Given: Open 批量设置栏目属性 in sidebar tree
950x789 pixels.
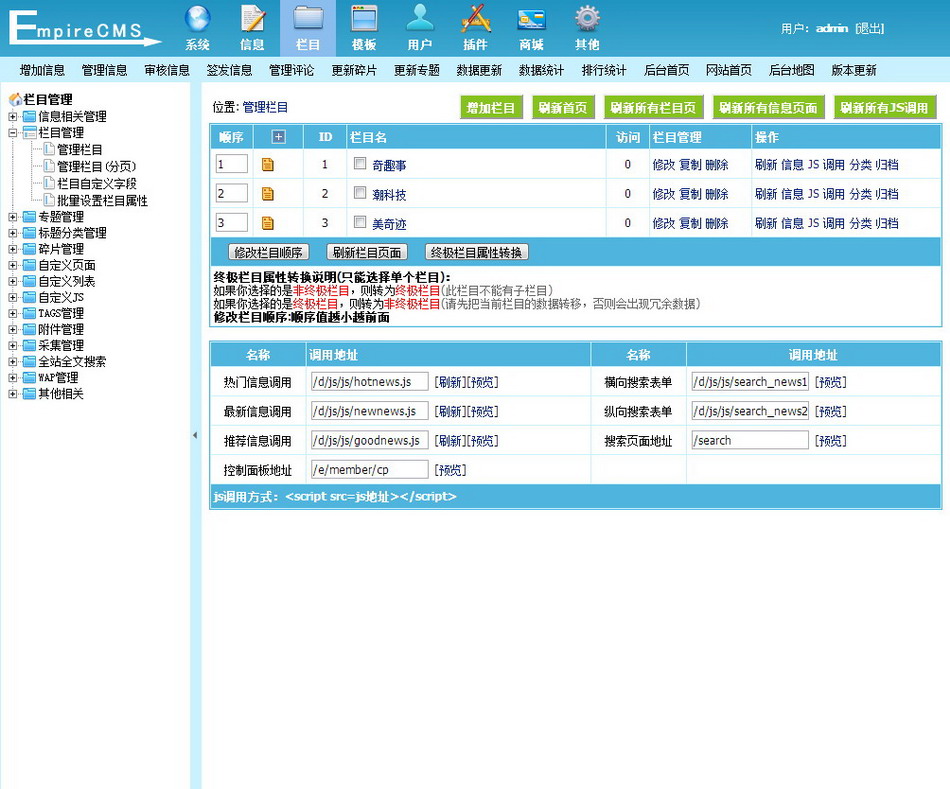Looking at the screenshot, I should [102, 201].
